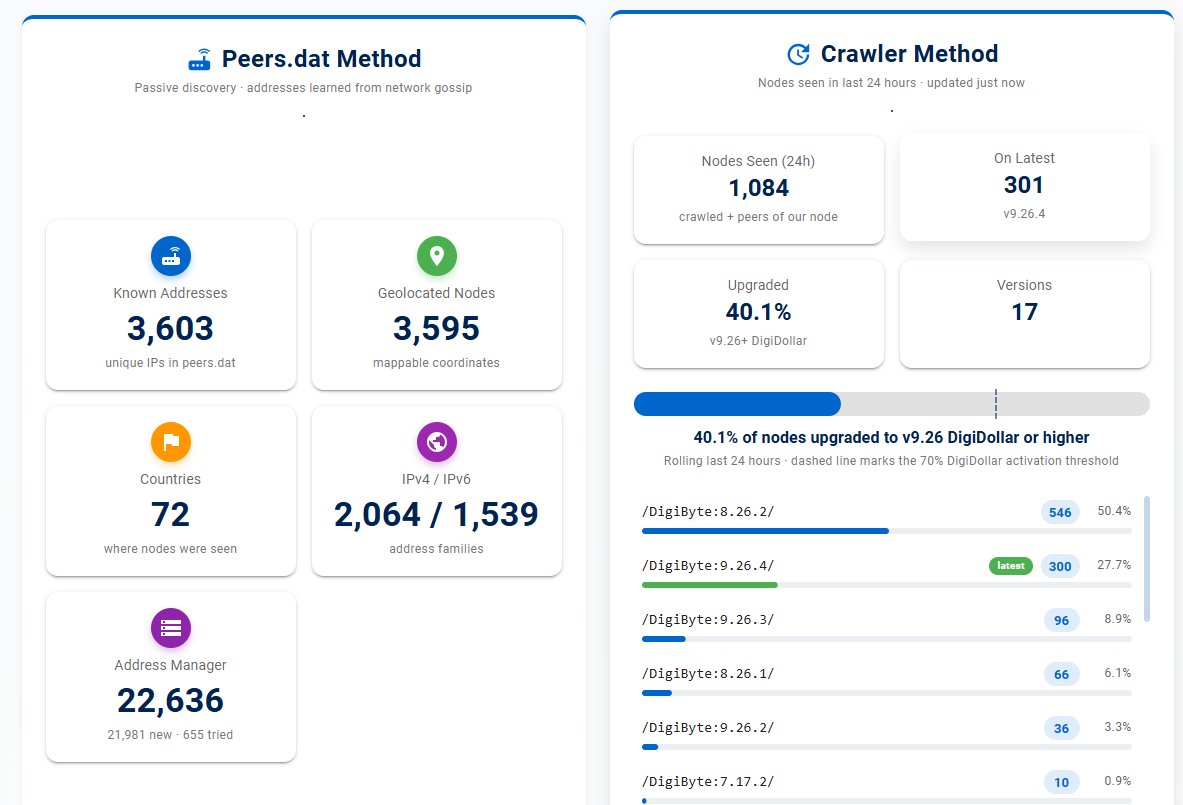Click the Upgraded value 40.1%
The image size is (1183, 805).
point(758,312)
